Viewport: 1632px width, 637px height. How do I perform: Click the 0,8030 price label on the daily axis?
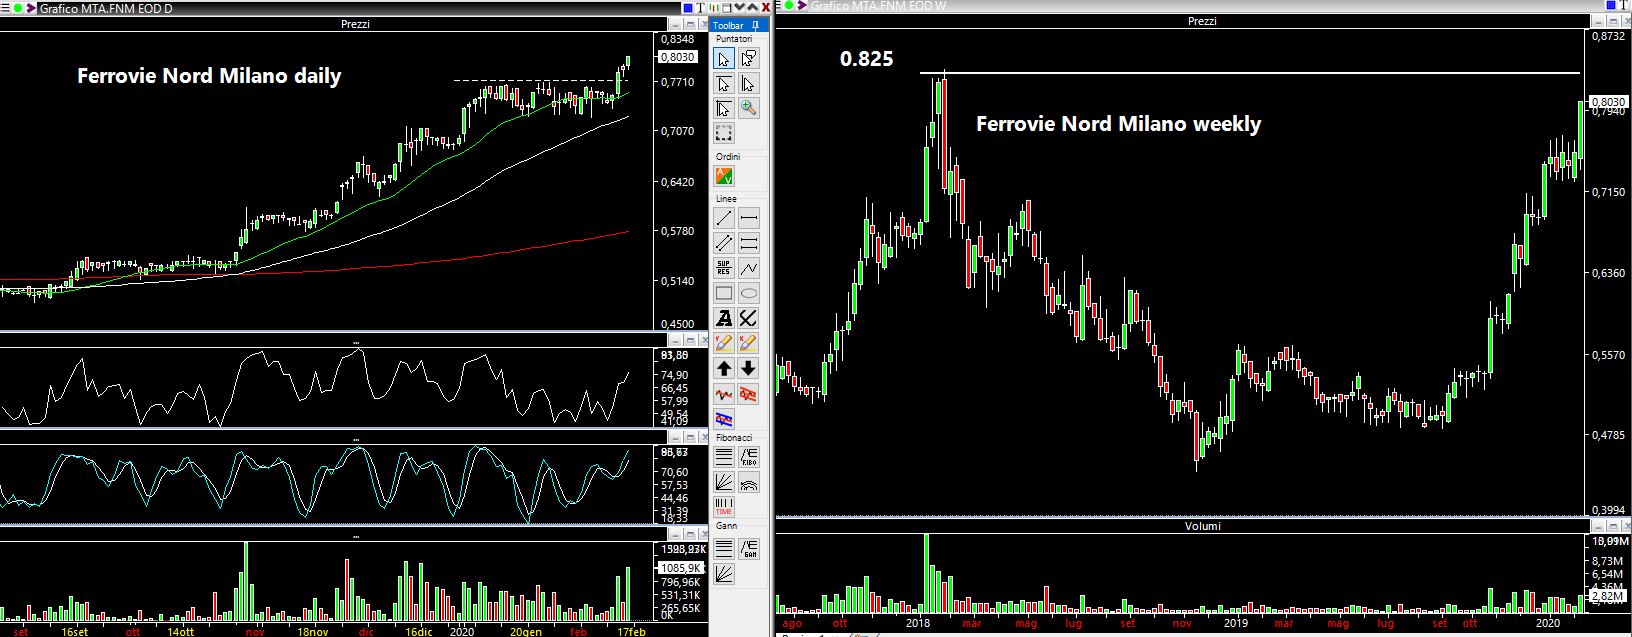point(679,57)
